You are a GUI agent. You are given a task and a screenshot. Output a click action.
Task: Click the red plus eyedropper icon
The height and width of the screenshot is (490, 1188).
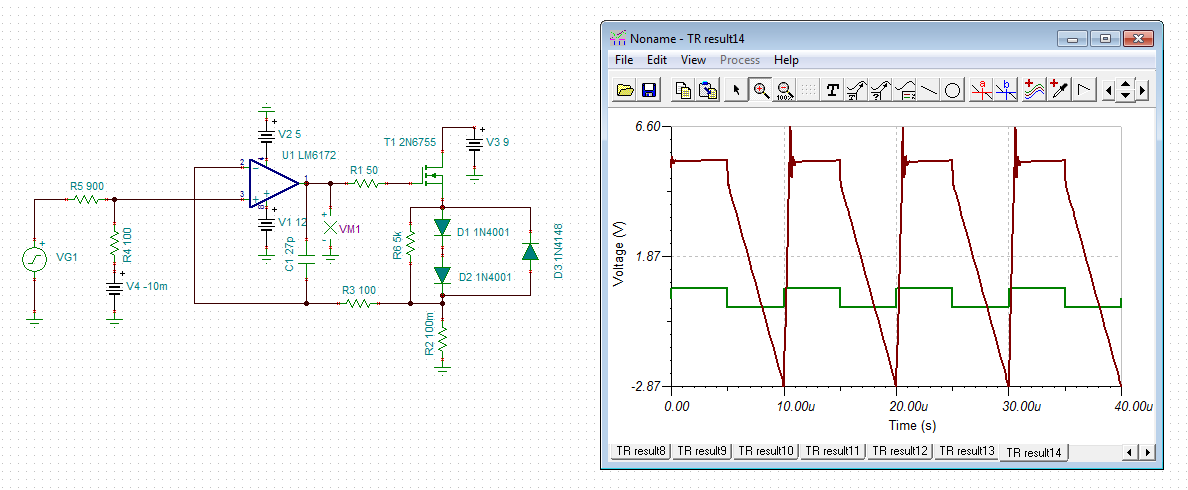pos(1058,90)
